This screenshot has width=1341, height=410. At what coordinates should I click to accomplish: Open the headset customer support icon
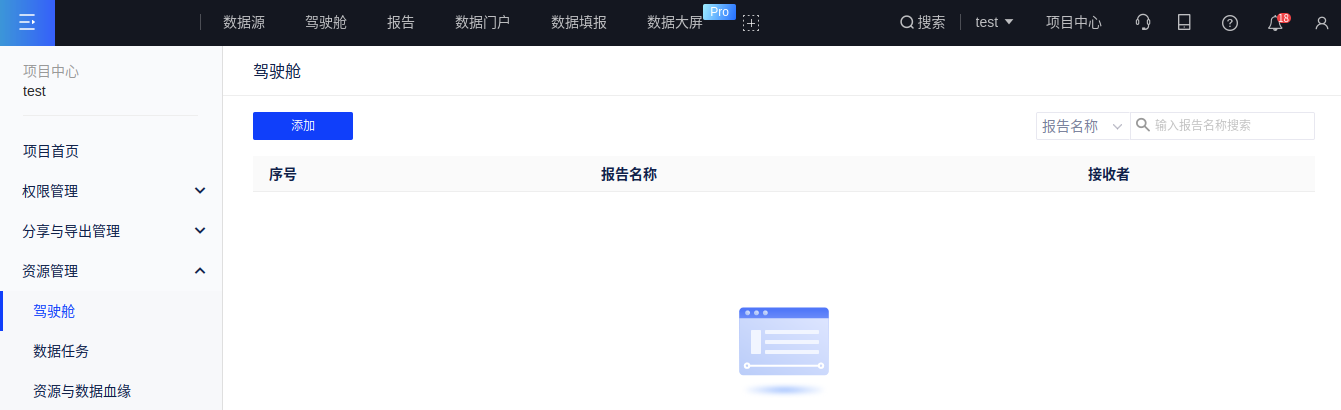click(x=1143, y=22)
